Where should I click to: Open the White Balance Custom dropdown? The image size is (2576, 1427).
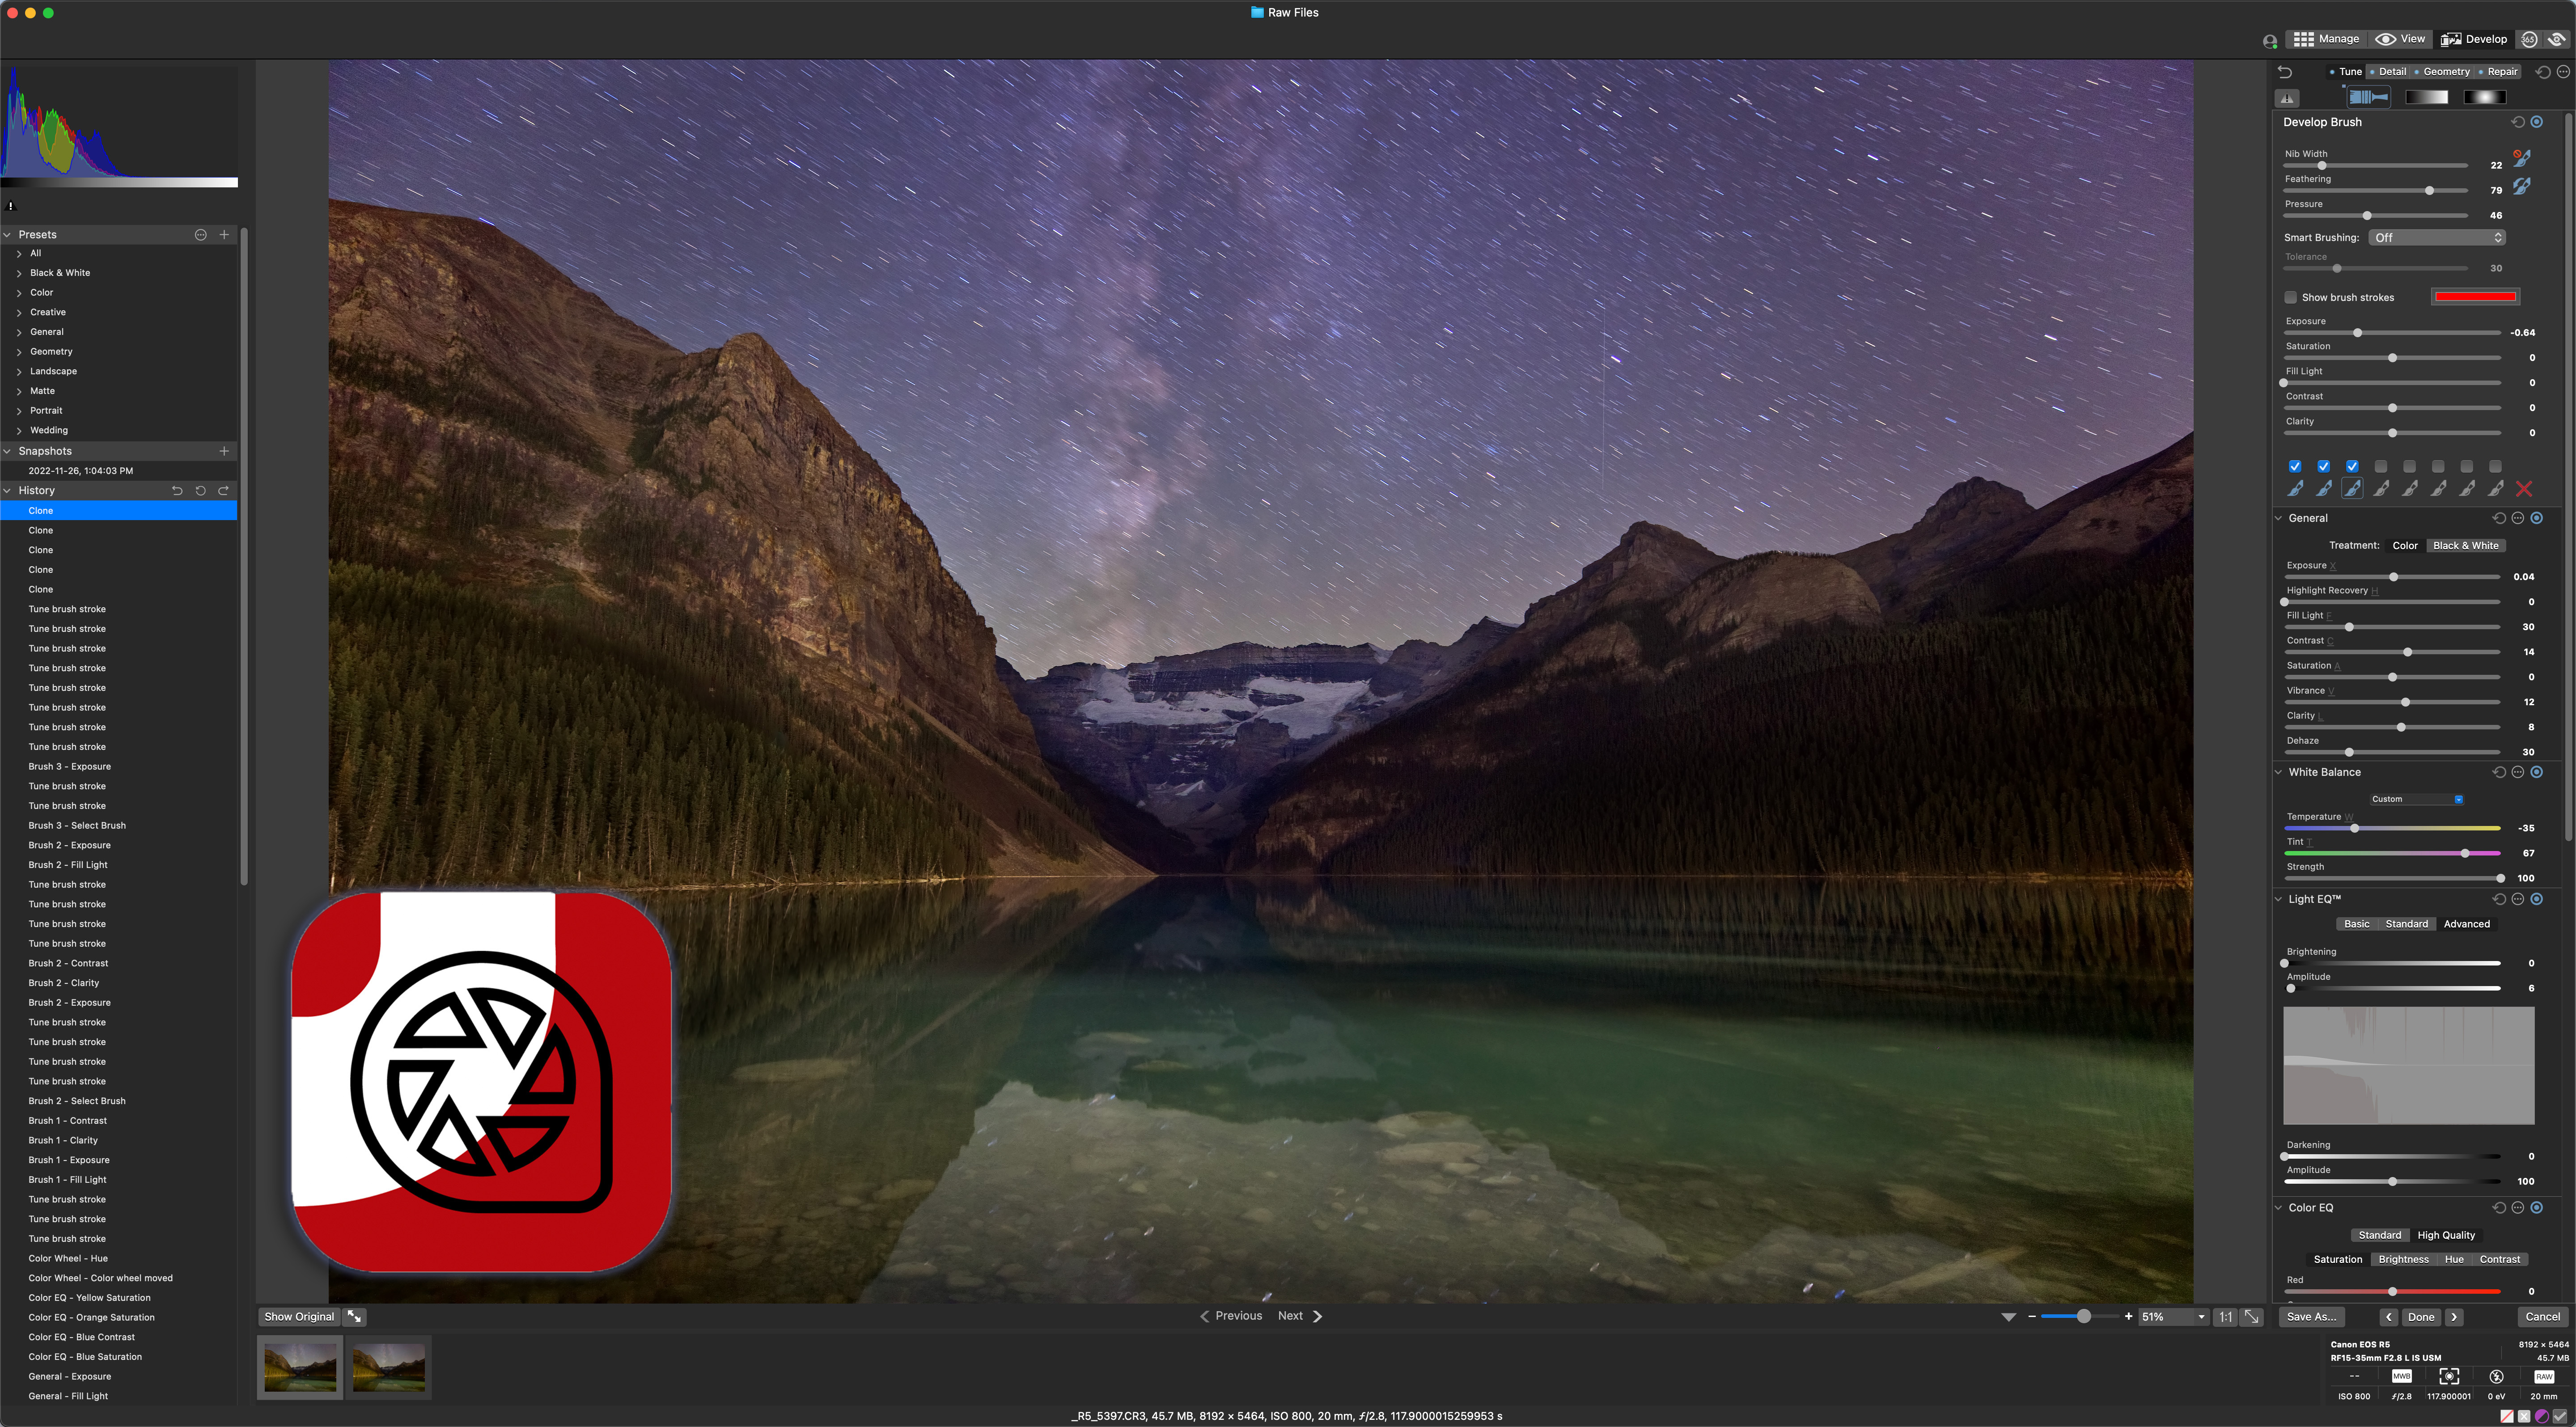[2417, 799]
